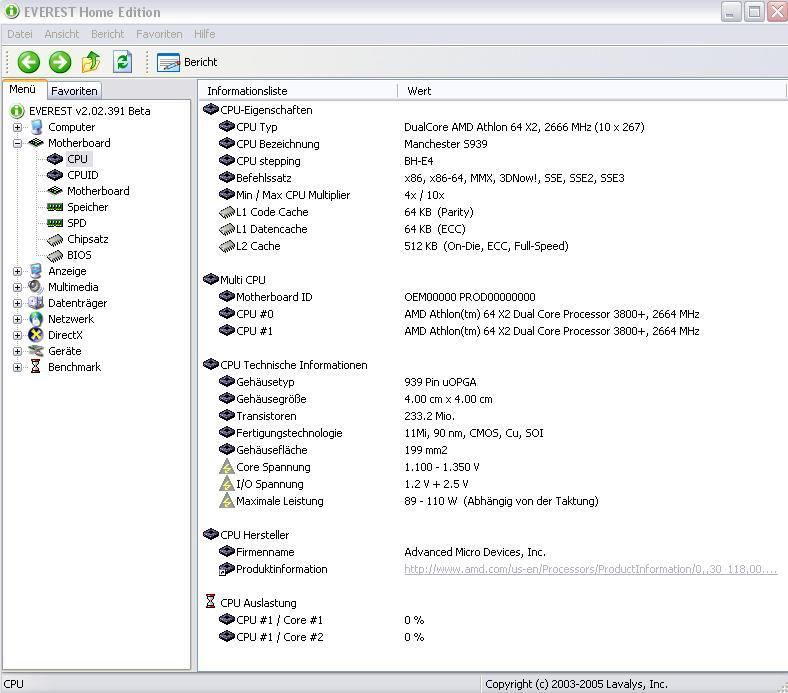The image size is (788, 693).
Task: Expand the Multimedia tree node
Action: [x=18, y=287]
